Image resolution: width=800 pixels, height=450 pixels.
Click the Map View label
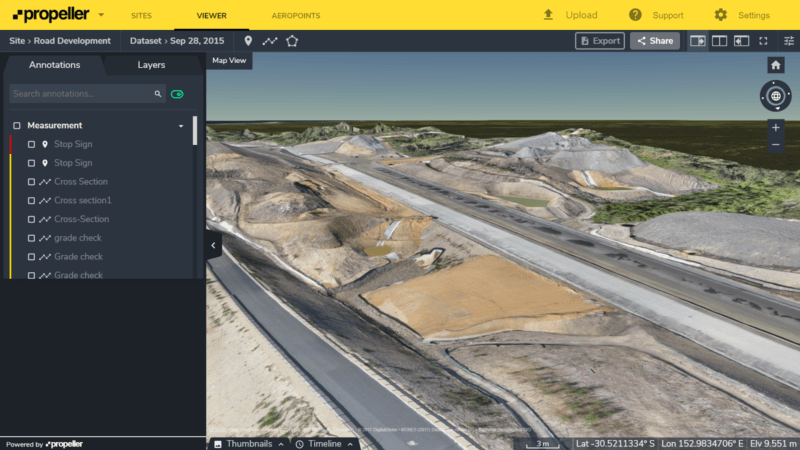pos(229,60)
